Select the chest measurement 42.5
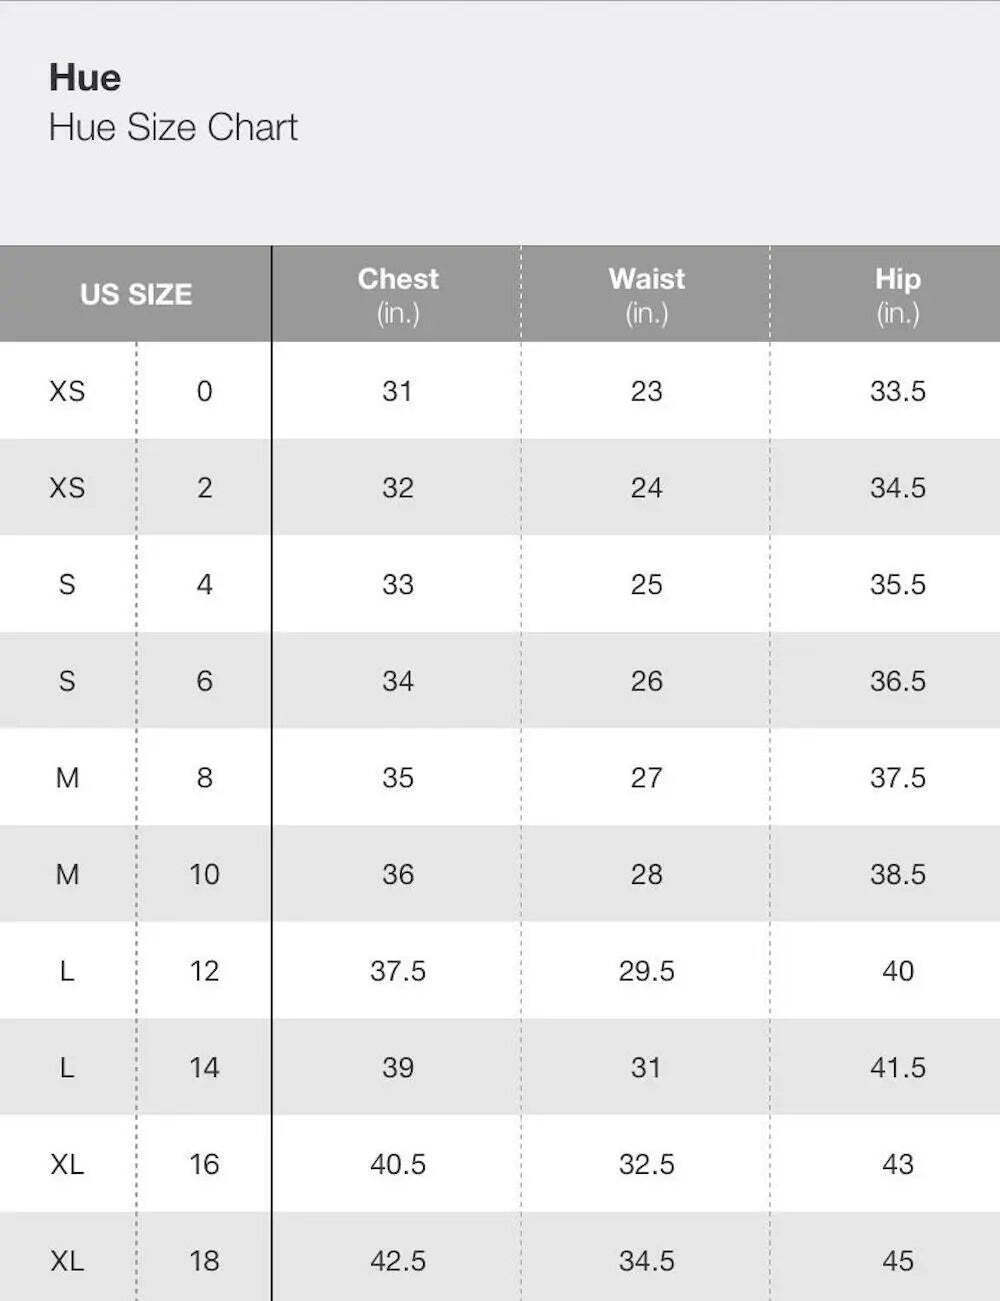This screenshot has height=1301, width=1000. 398,1261
